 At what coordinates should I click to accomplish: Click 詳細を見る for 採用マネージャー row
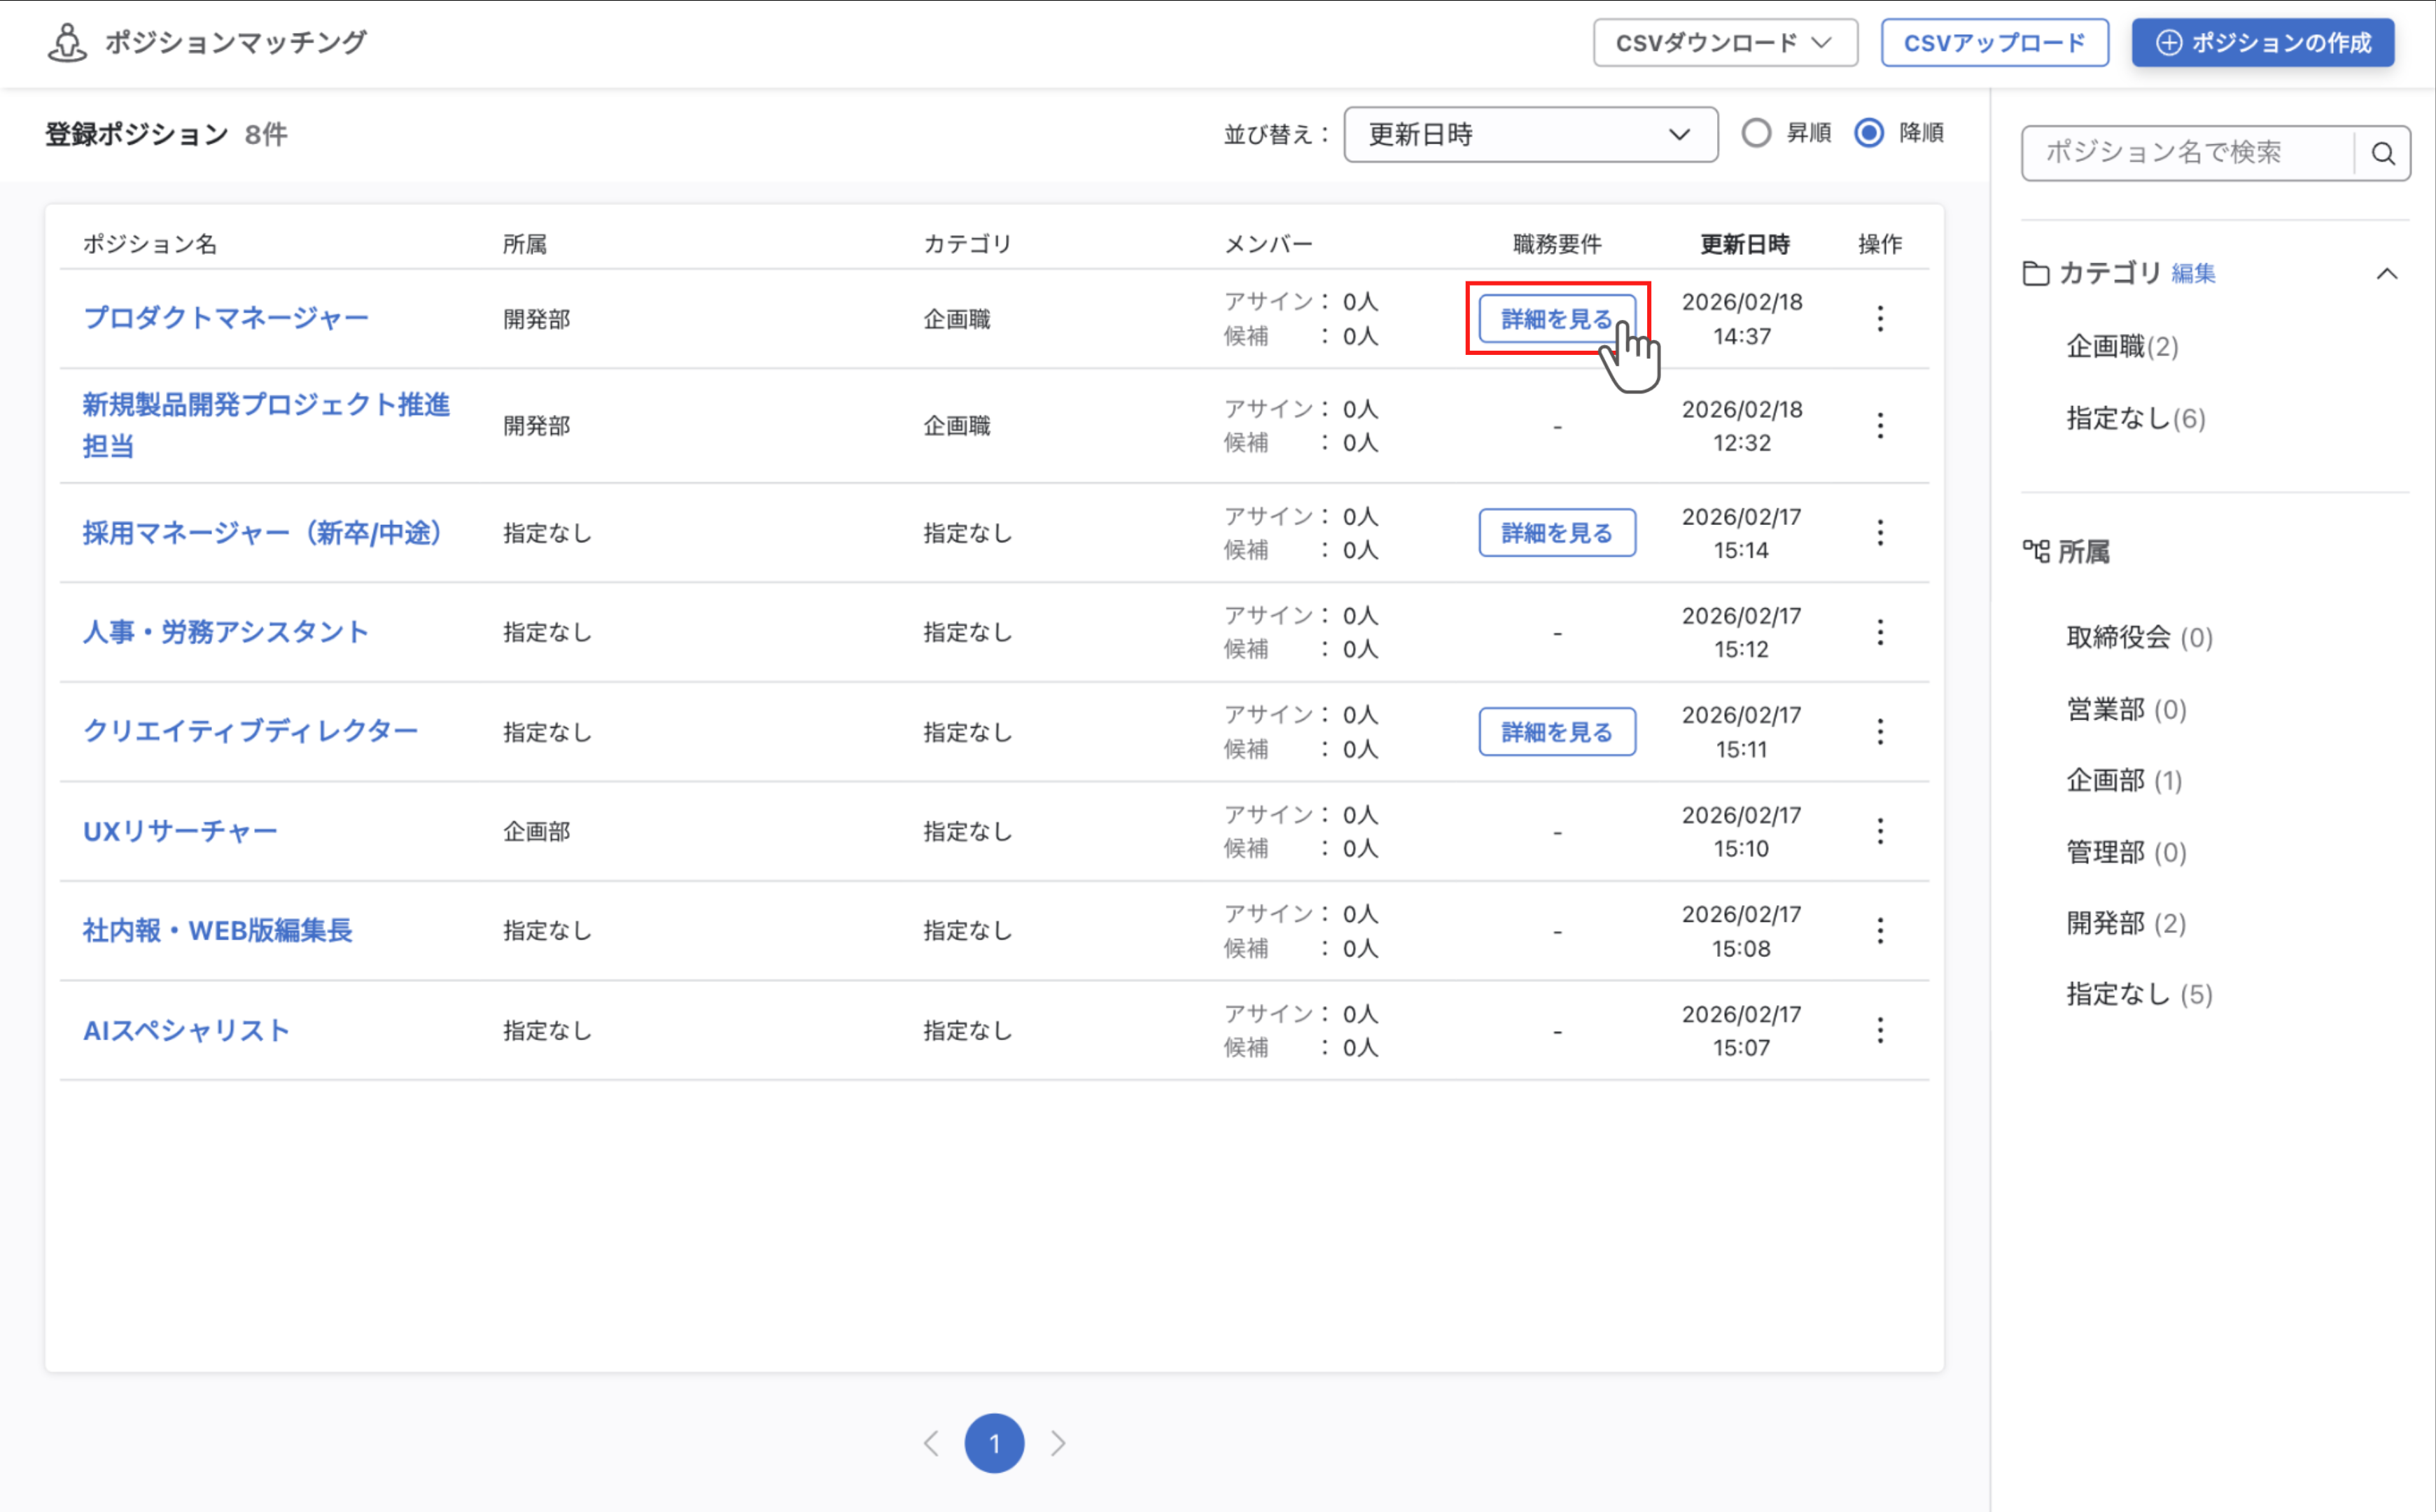pyautogui.click(x=1556, y=532)
